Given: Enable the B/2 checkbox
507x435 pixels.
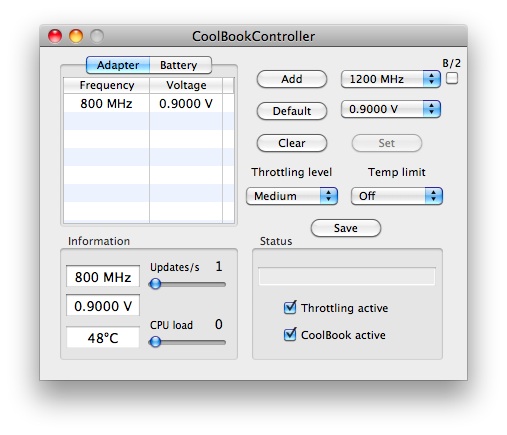Looking at the screenshot, I should coord(452,78).
